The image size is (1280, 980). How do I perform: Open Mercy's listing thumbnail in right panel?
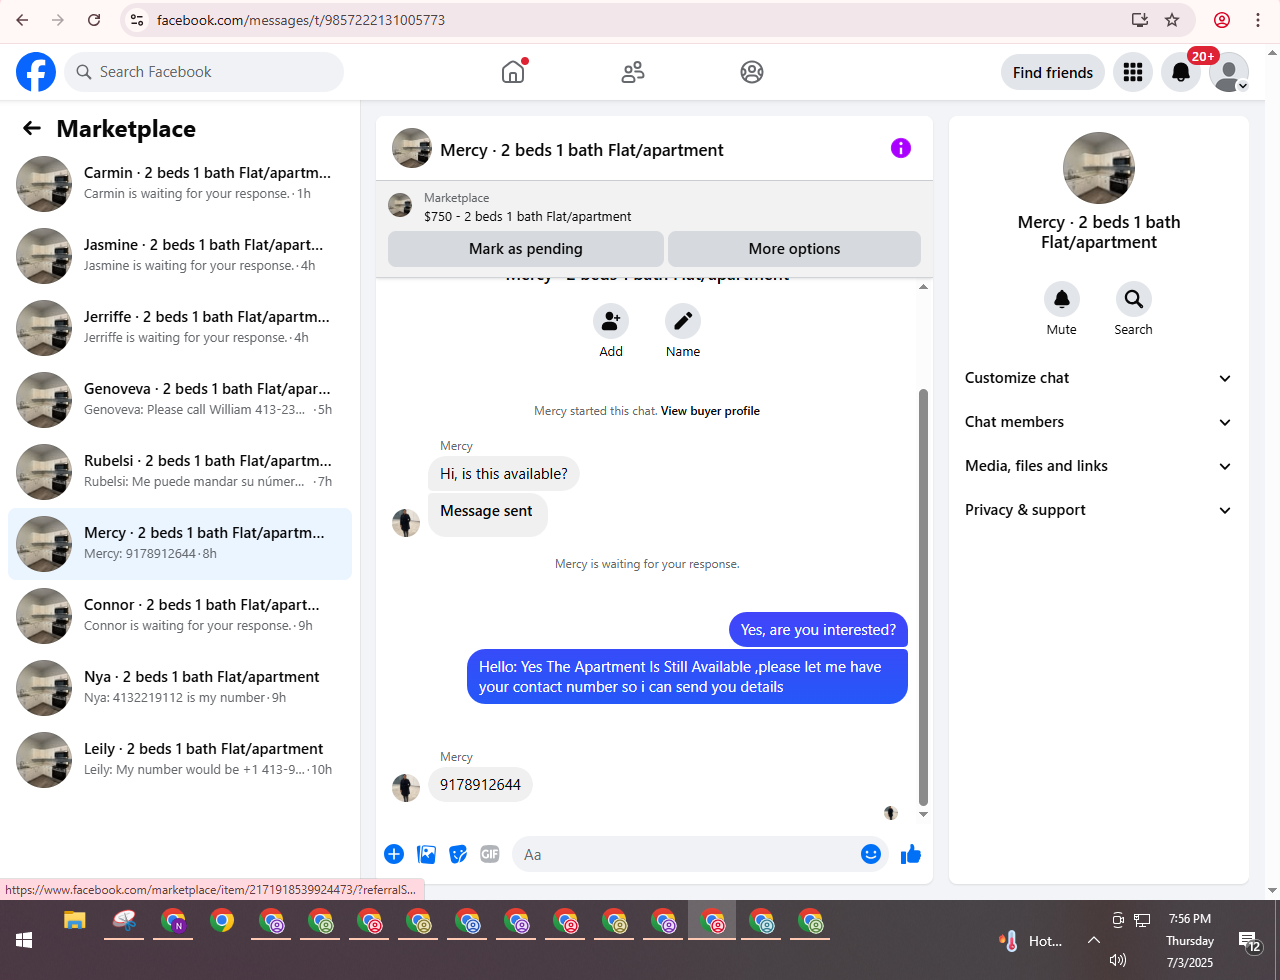point(1099,168)
